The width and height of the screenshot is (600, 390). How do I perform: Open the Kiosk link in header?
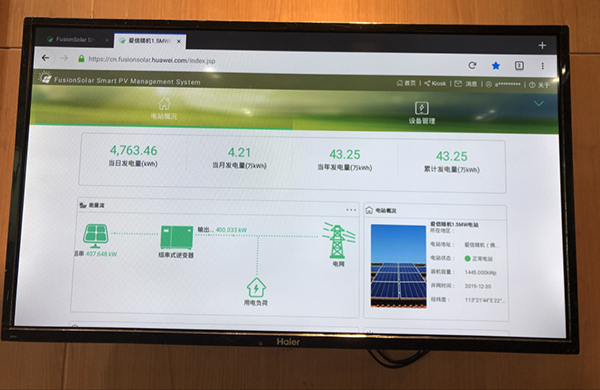pos(435,83)
